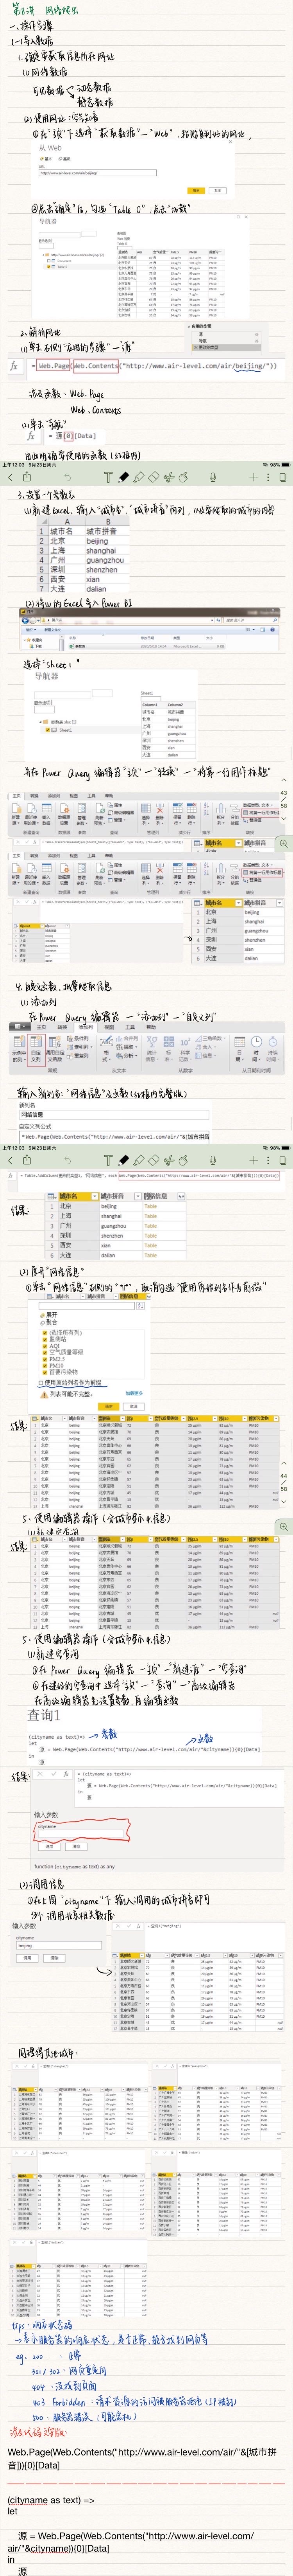Toggle the (选择所有列) checkbox
The image size is (293, 2576).
click(45, 1333)
